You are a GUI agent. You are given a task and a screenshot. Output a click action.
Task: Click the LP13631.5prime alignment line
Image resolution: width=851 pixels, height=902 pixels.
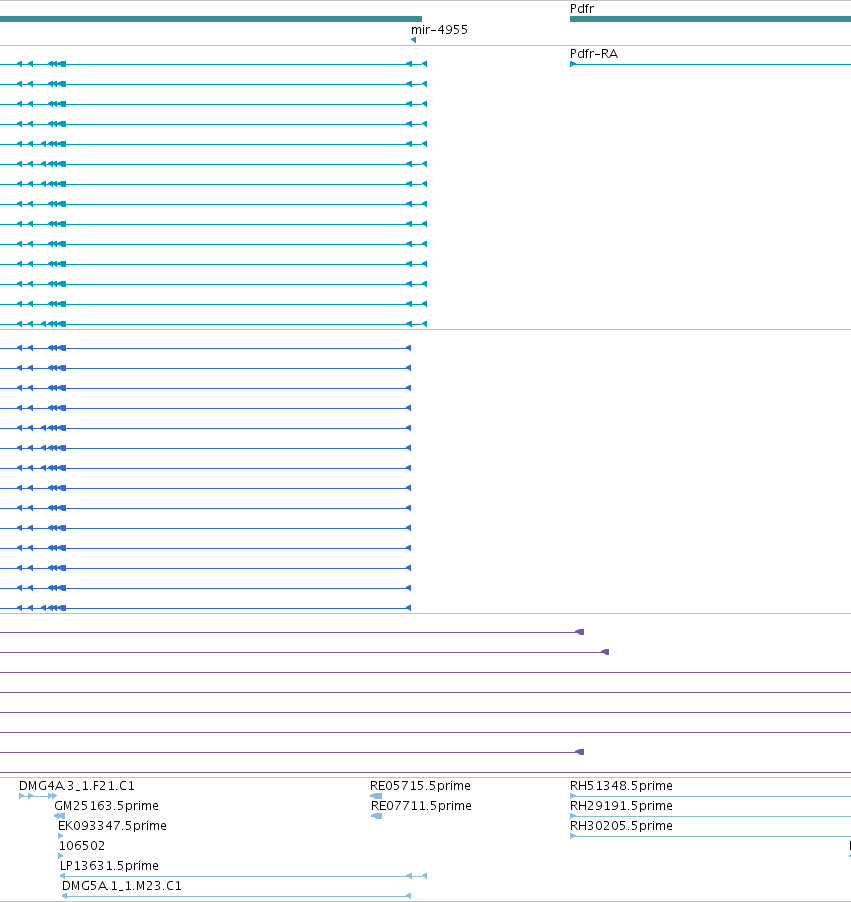243,876
